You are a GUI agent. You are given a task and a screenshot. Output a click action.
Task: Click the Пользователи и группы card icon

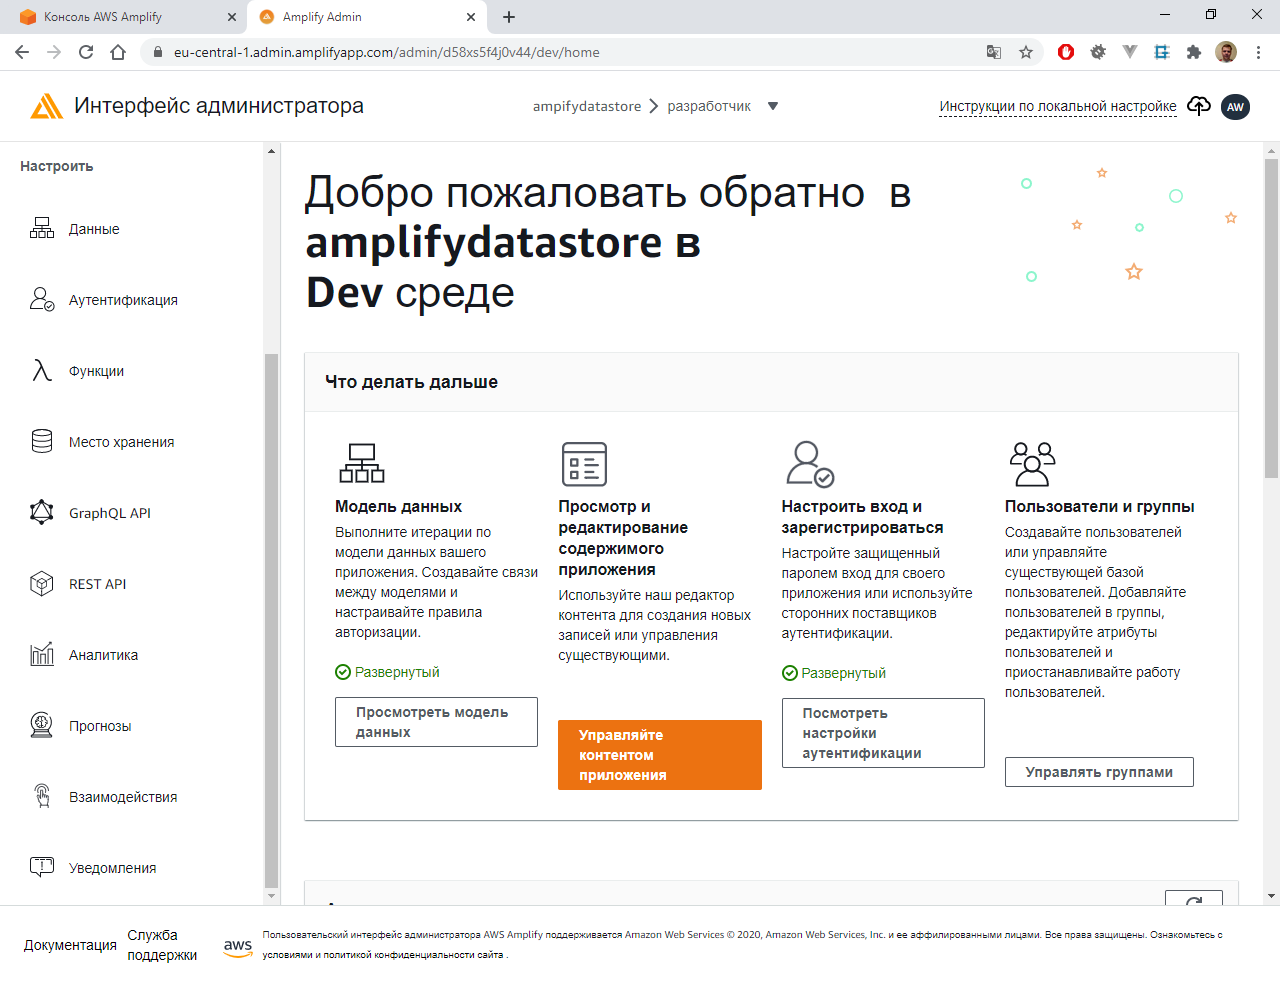tap(1032, 463)
